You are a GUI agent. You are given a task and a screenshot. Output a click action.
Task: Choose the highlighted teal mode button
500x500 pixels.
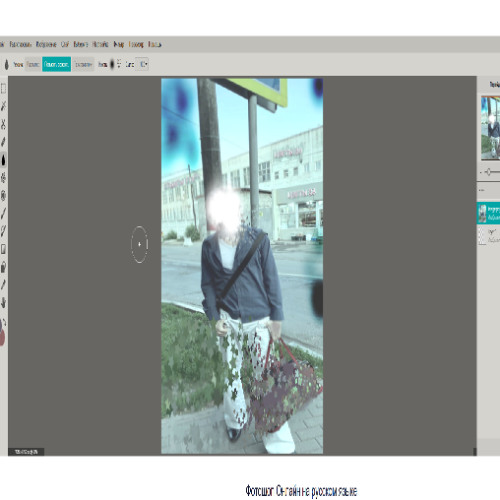click(x=56, y=64)
